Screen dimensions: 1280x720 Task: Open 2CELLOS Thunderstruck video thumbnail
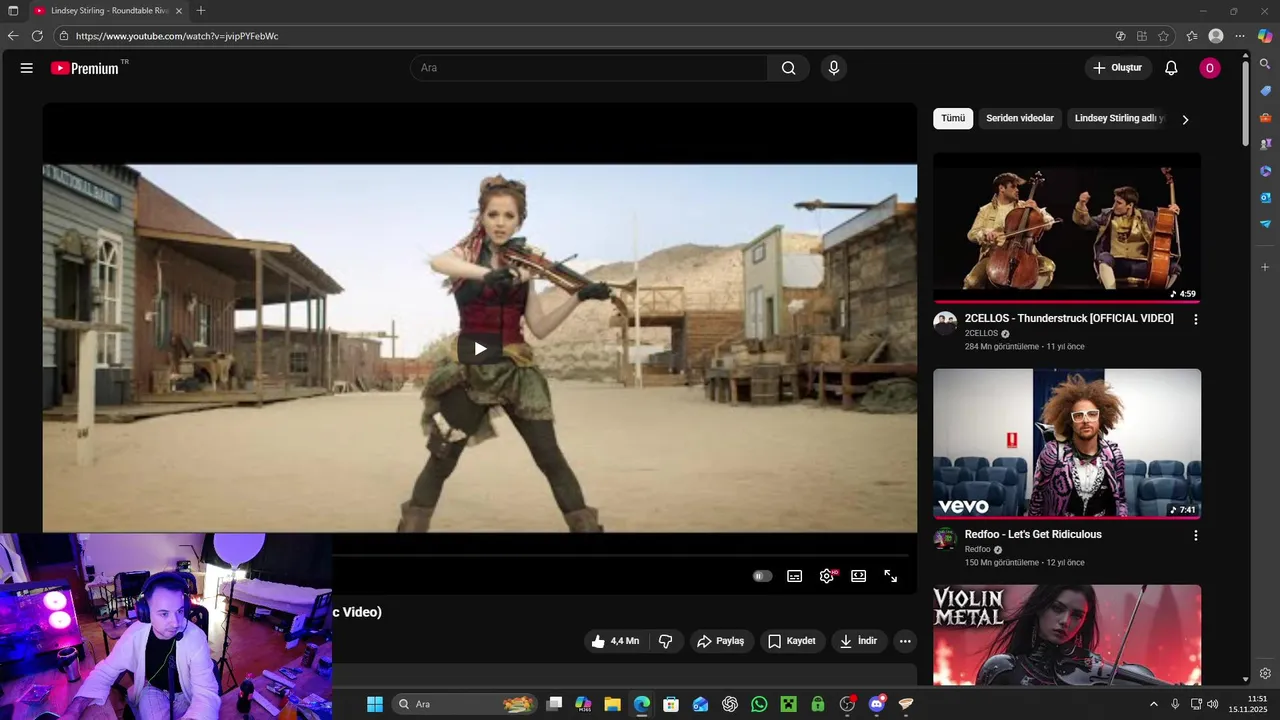[x=1067, y=227]
